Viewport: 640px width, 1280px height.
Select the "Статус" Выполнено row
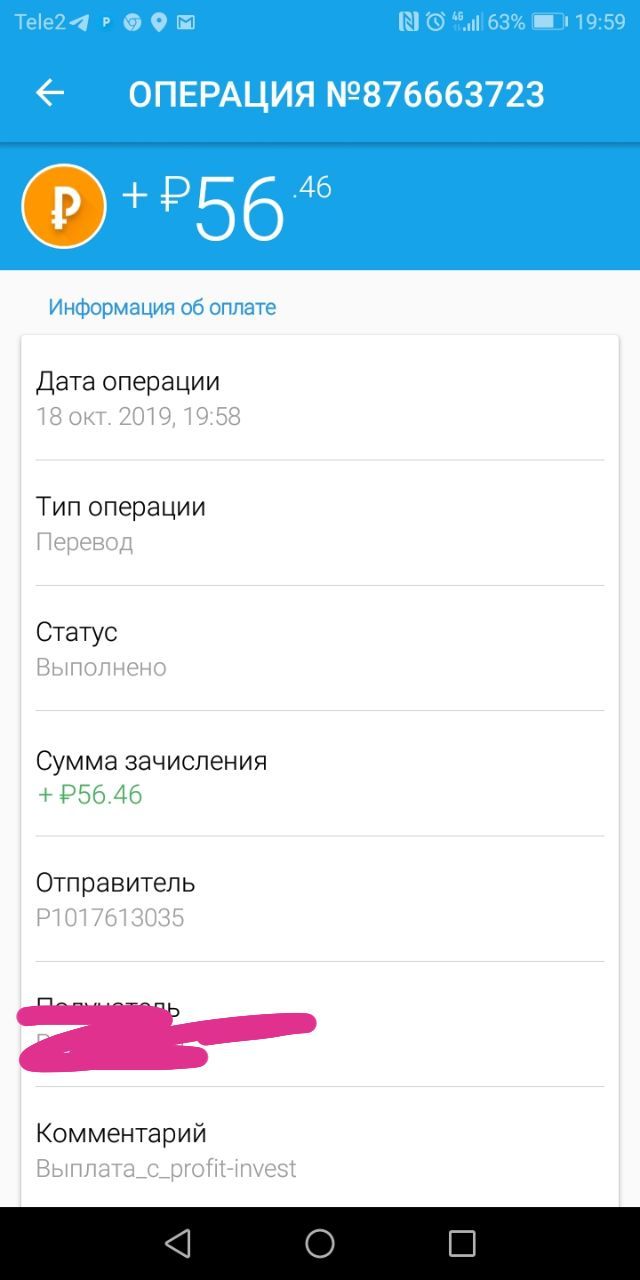coord(320,648)
